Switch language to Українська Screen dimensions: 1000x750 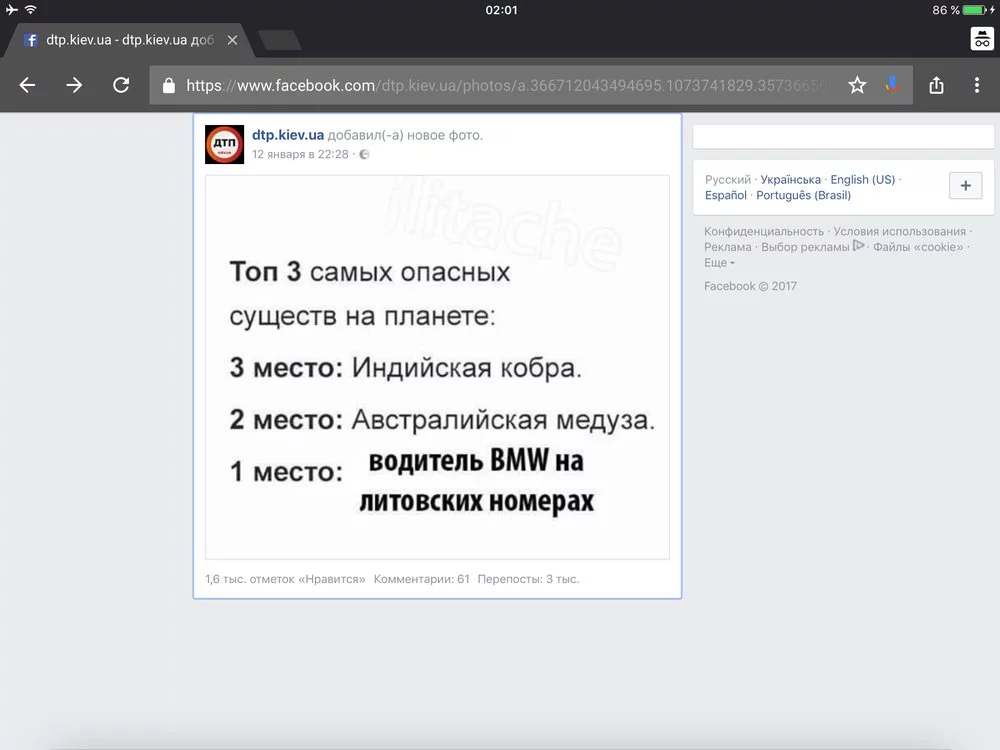pyautogui.click(x=790, y=180)
